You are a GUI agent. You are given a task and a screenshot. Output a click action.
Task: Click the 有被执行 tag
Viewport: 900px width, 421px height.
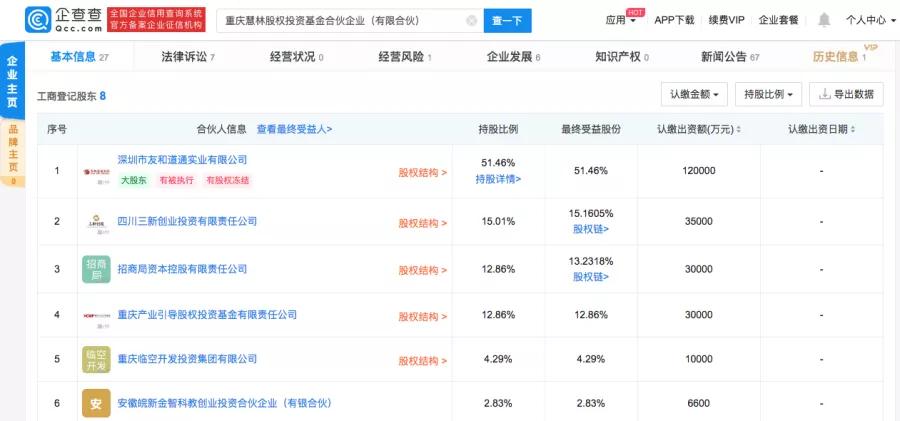(176, 180)
